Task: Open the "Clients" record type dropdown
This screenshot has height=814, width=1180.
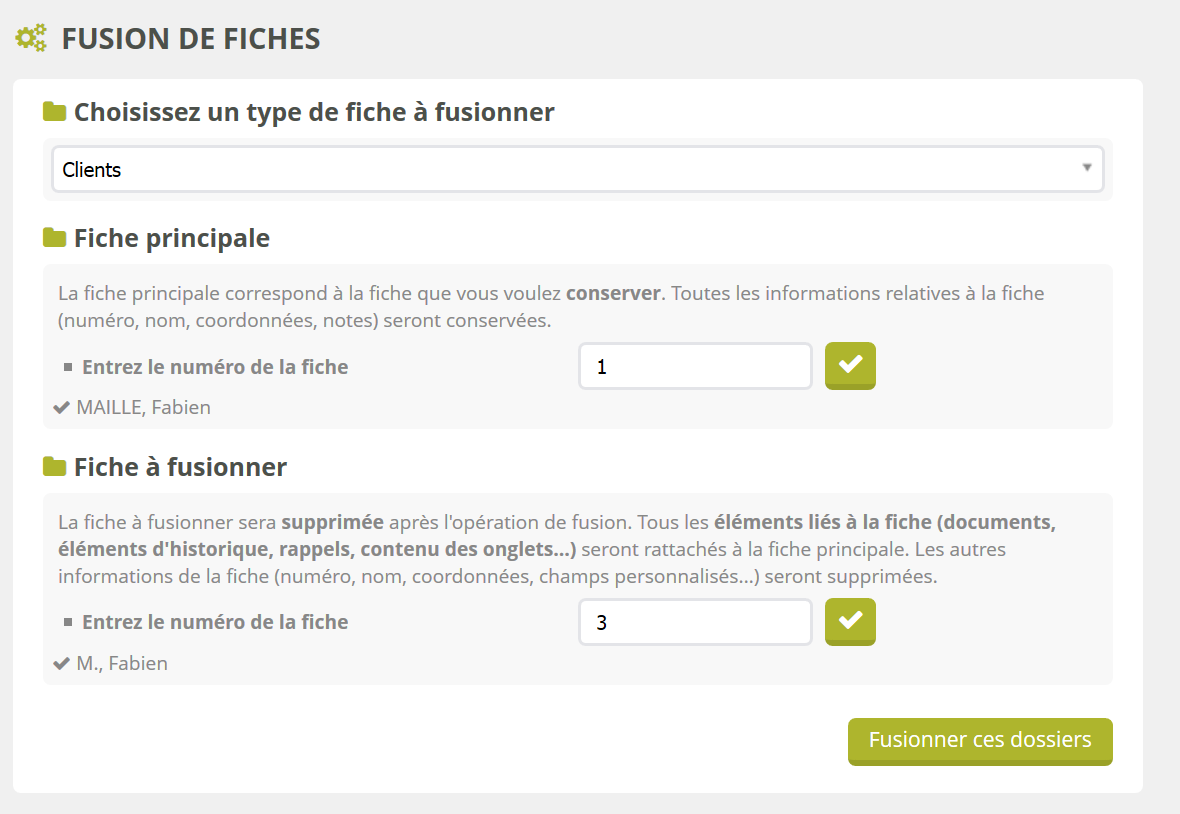Action: 577,170
